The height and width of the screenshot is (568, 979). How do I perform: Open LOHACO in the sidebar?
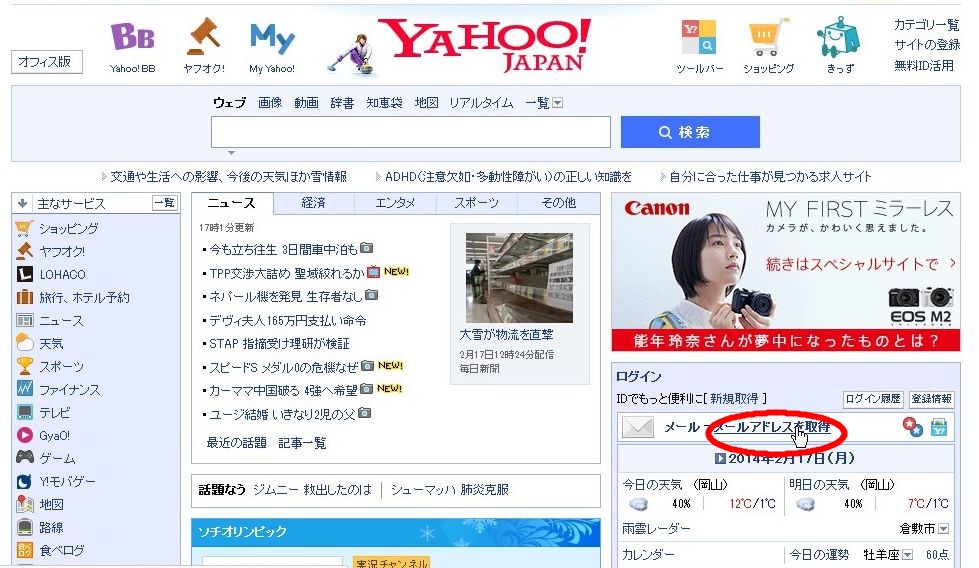pyautogui.click(x=62, y=275)
